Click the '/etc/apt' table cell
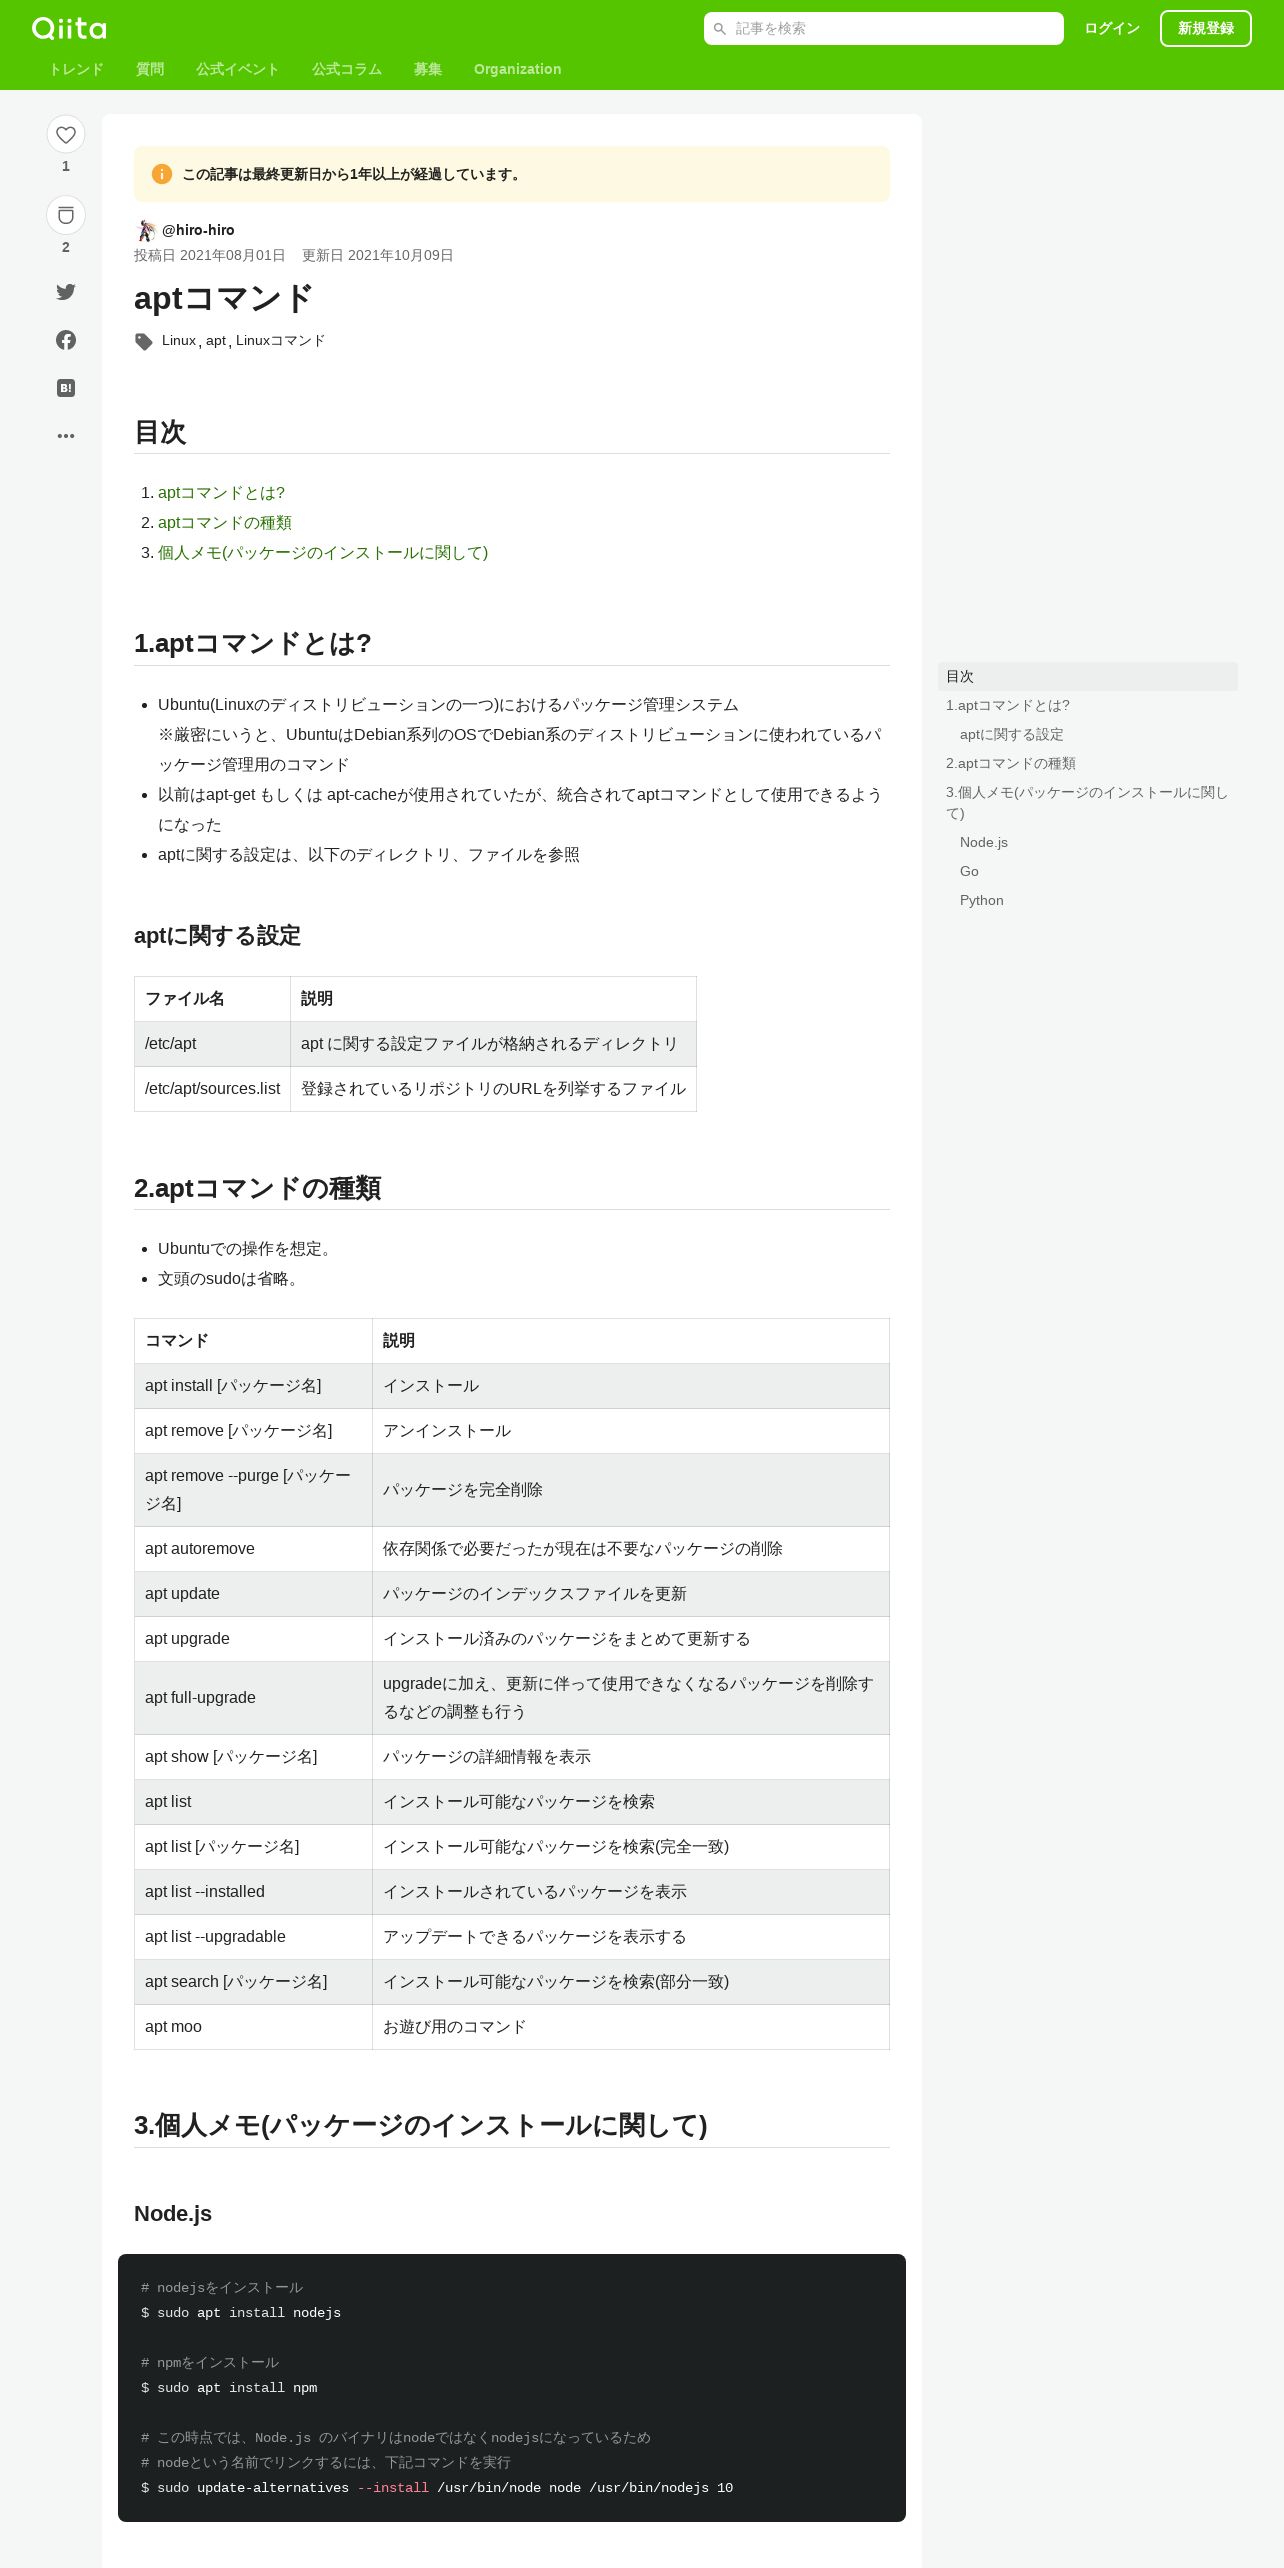The width and height of the screenshot is (1284, 2568). tap(212, 1044)
